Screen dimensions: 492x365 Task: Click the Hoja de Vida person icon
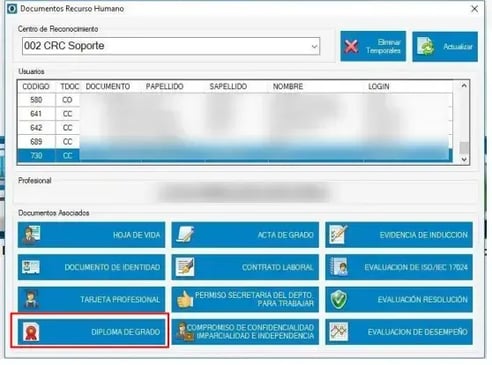coord(31,235)
